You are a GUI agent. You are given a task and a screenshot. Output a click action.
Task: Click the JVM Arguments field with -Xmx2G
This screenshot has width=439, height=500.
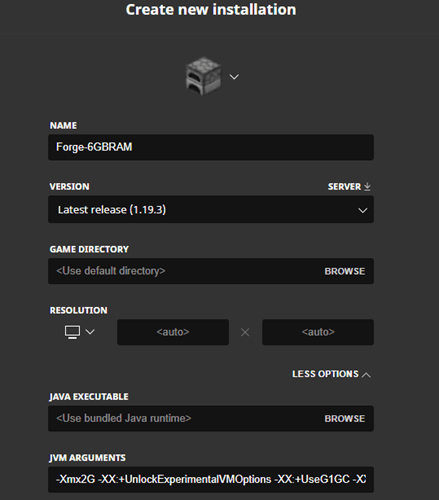coord(211,479)
